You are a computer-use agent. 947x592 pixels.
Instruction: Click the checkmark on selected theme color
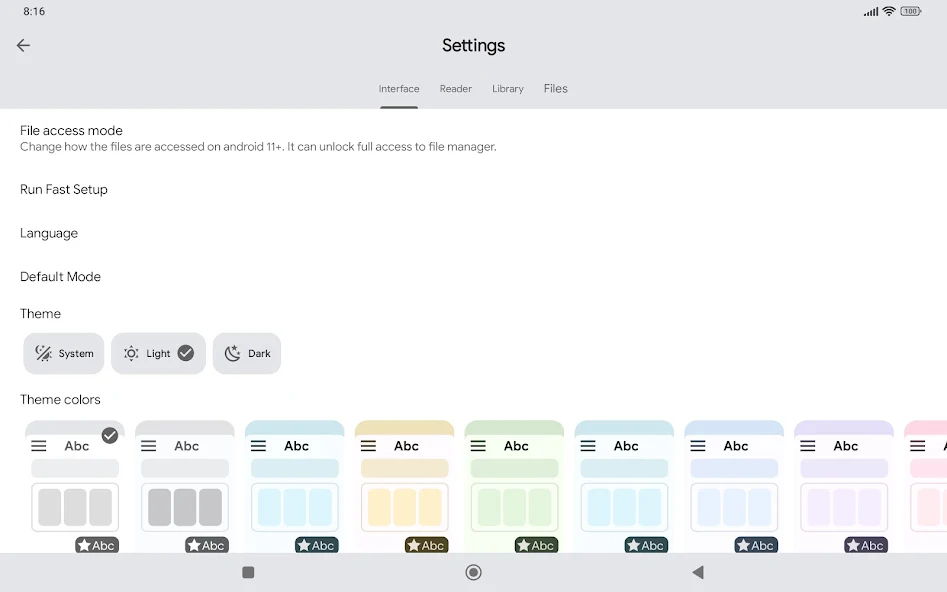pos(110,435)
